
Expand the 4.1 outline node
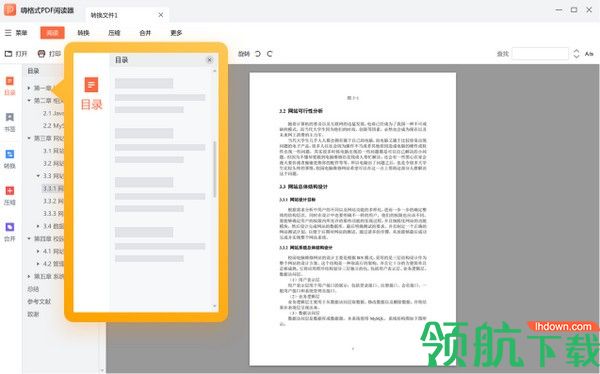click(x=38, y=251)
